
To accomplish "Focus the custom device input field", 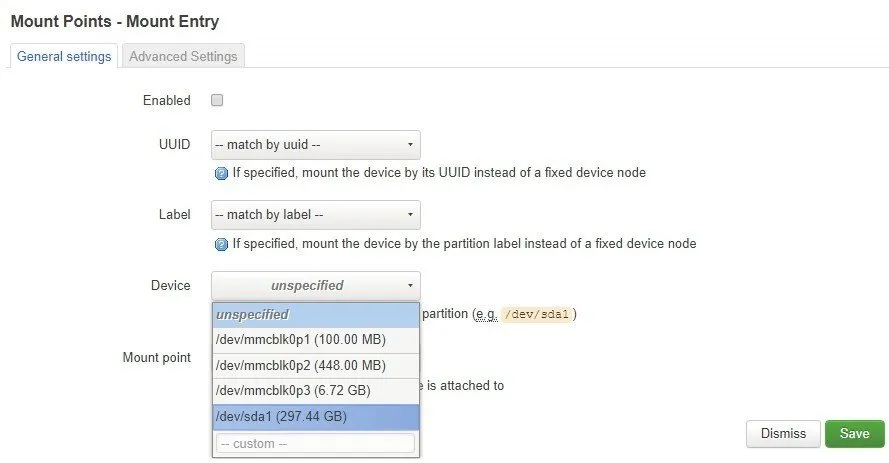I will [315, 443].
